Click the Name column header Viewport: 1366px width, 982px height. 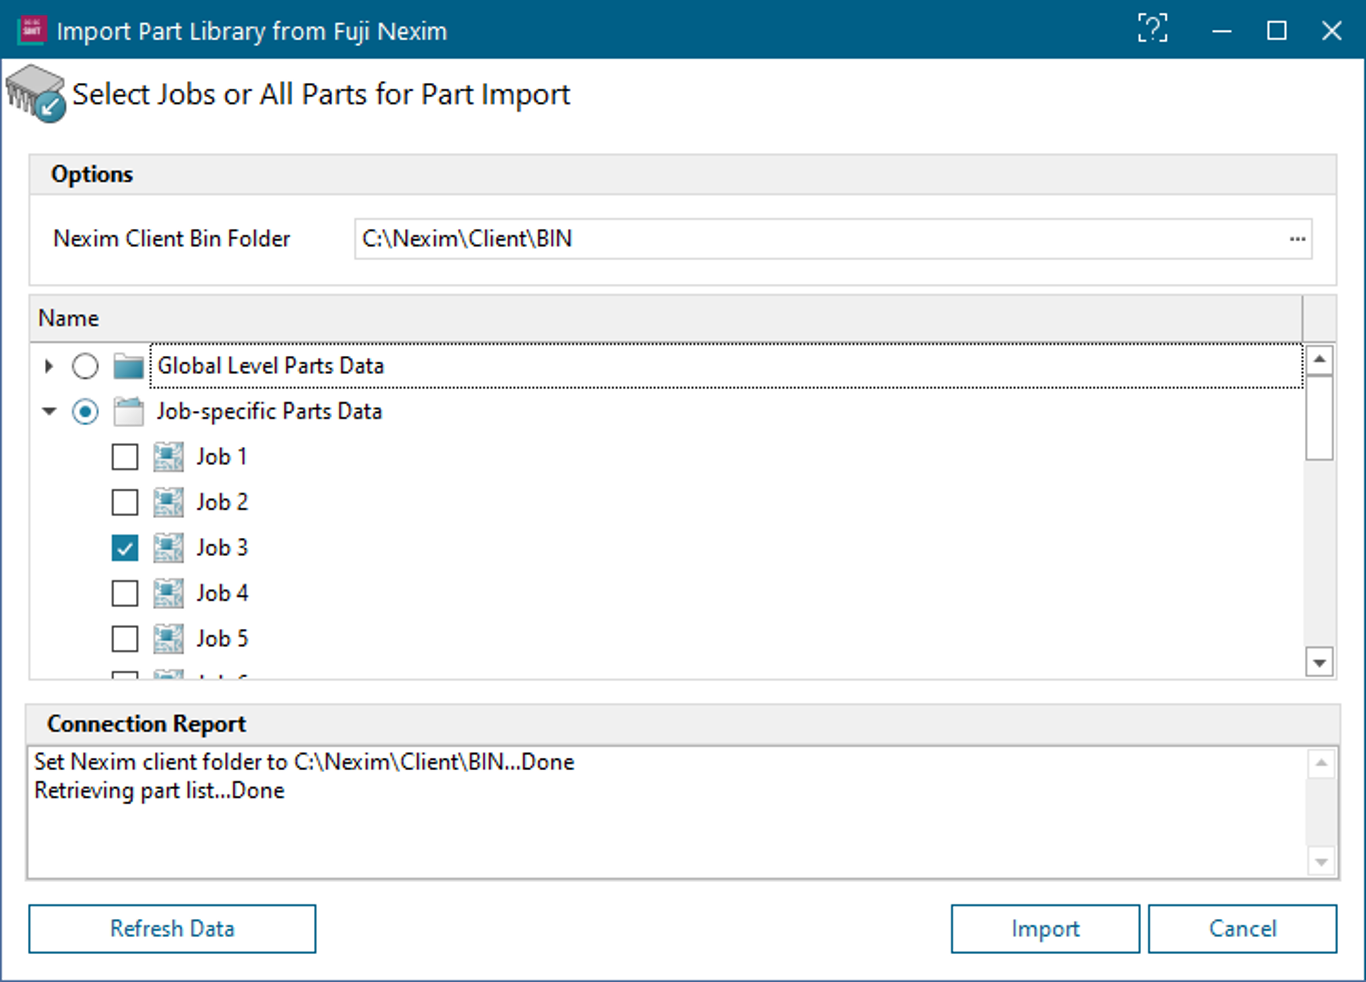click(67, 317)
